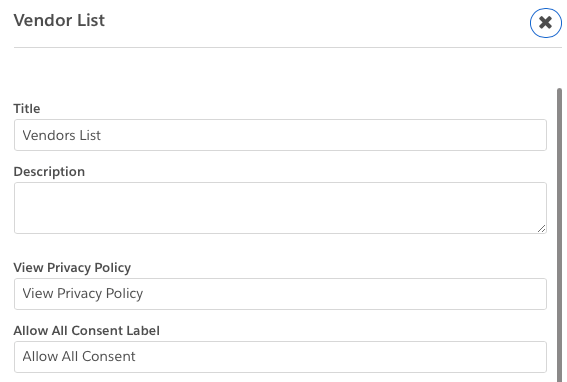Click the "Description" field label
The width and height of the screenshot is (567, 382).
pyautogui.click(x=49, y=172)
